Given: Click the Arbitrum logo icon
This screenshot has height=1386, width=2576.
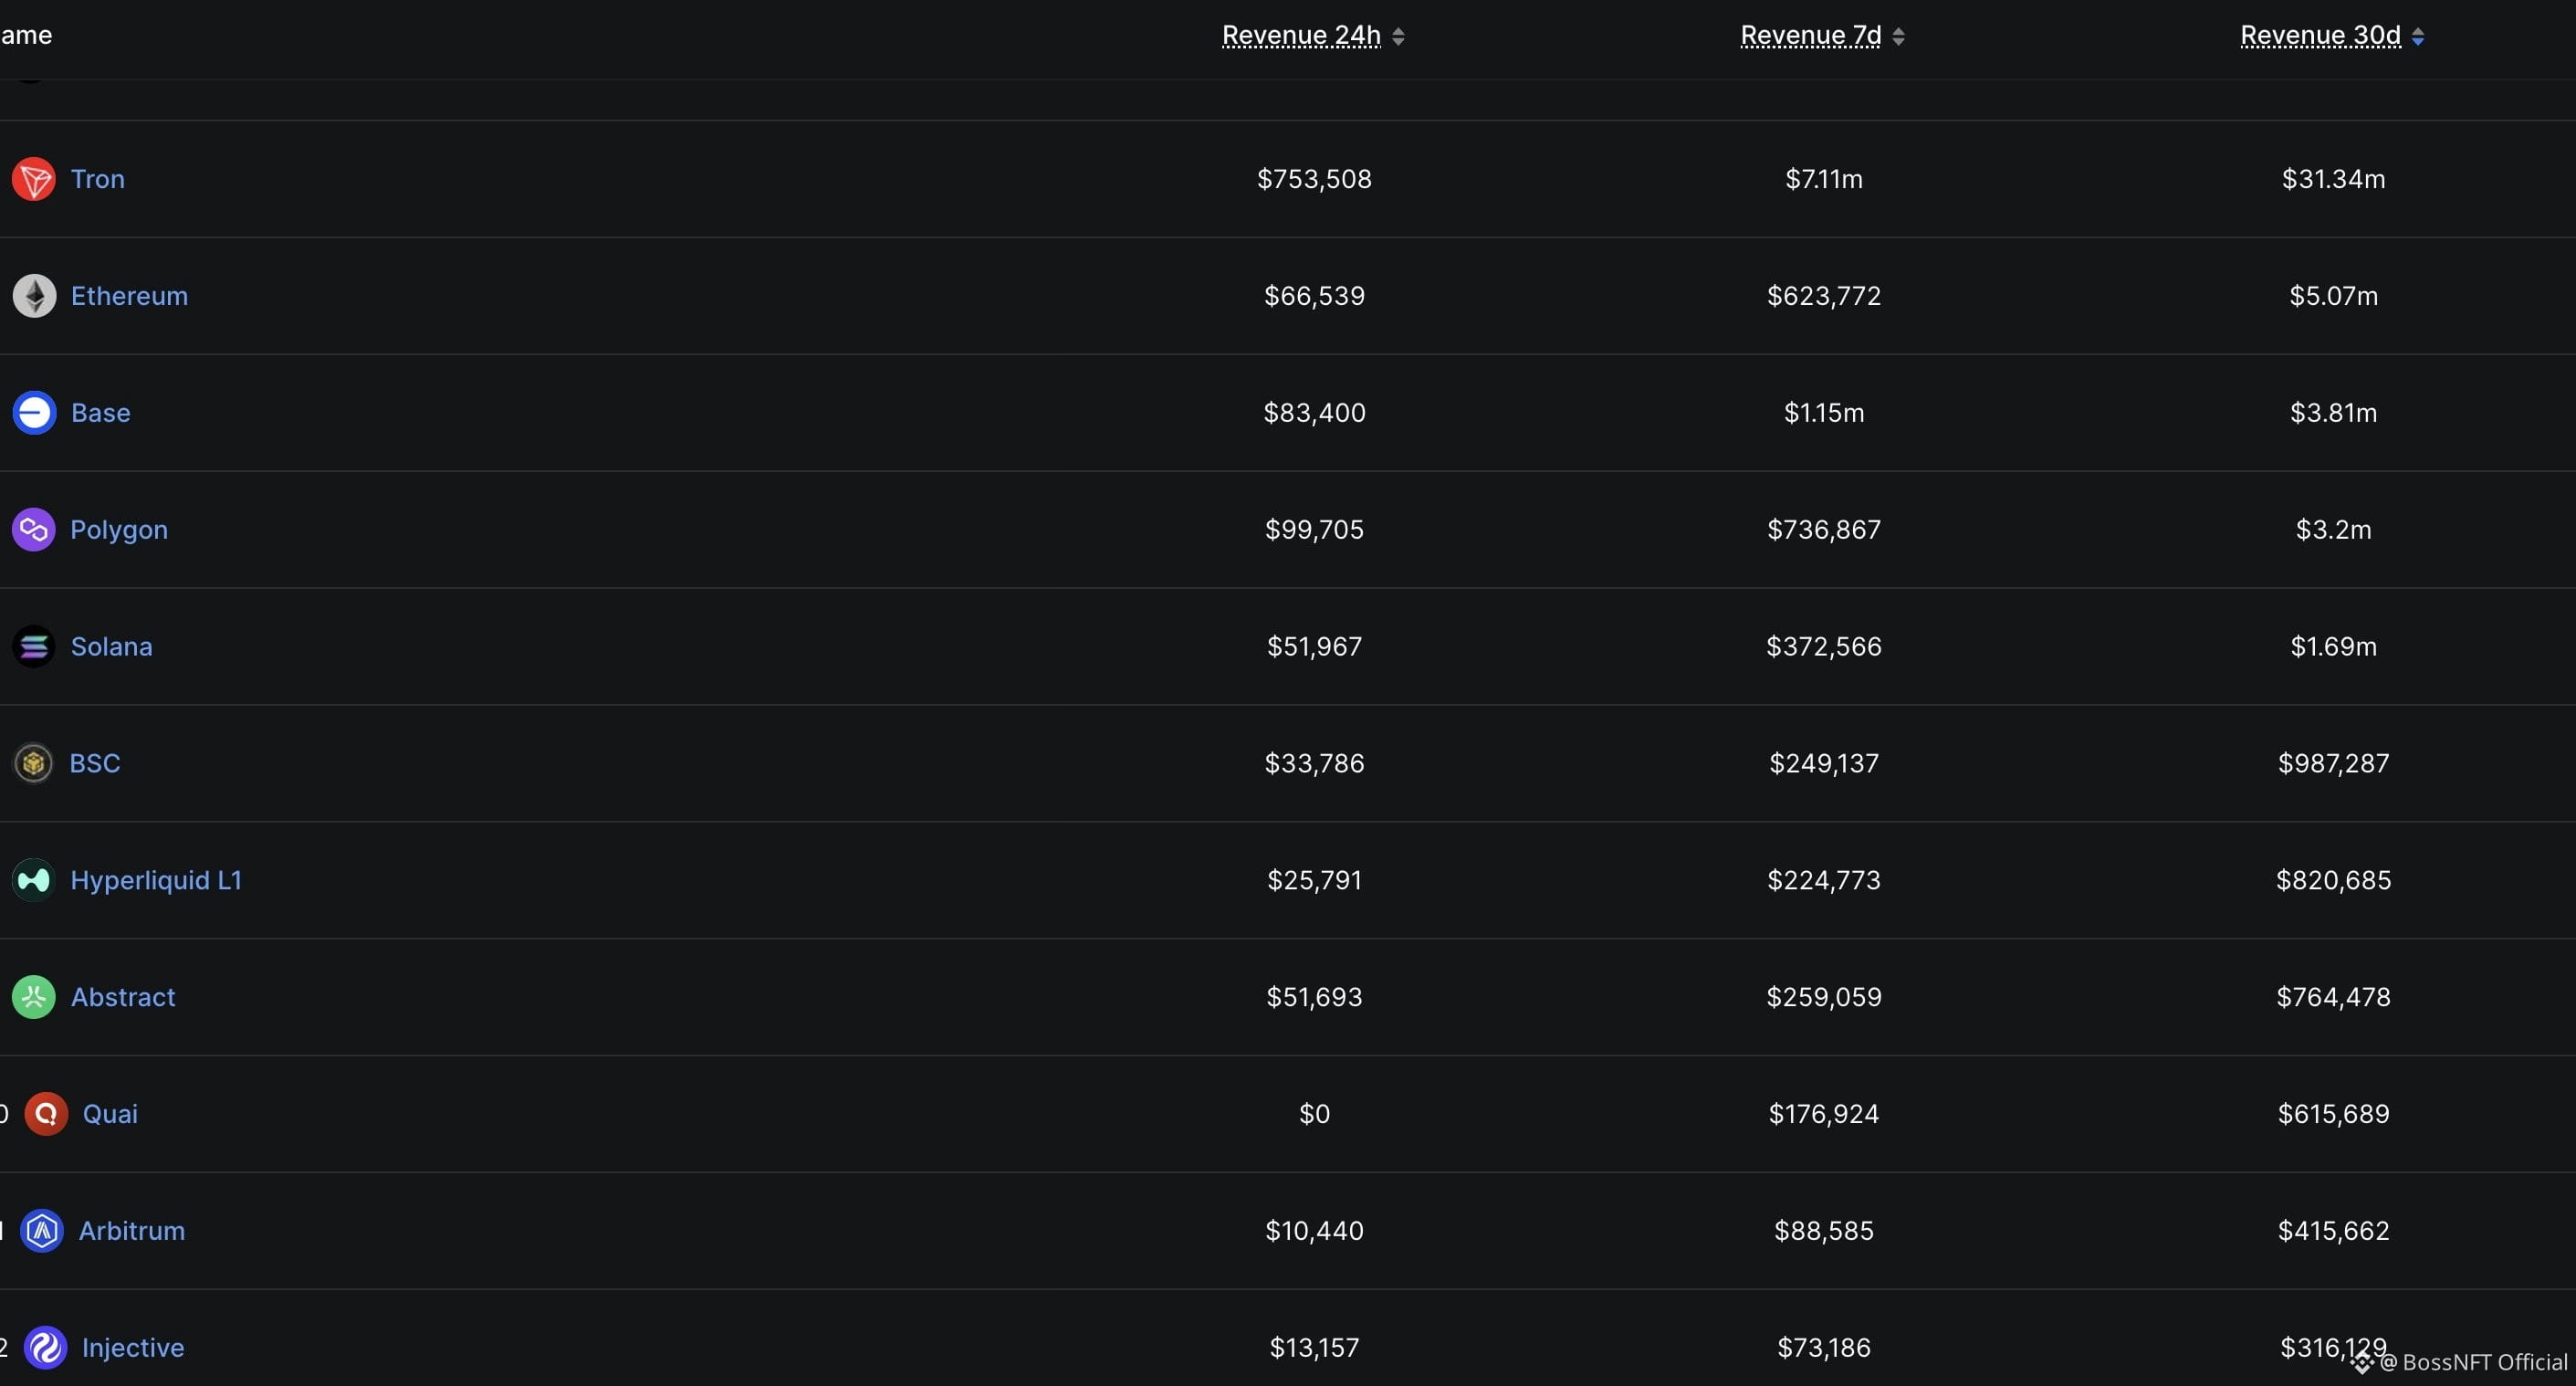Looking at the screenshot, I should 42,1231.
